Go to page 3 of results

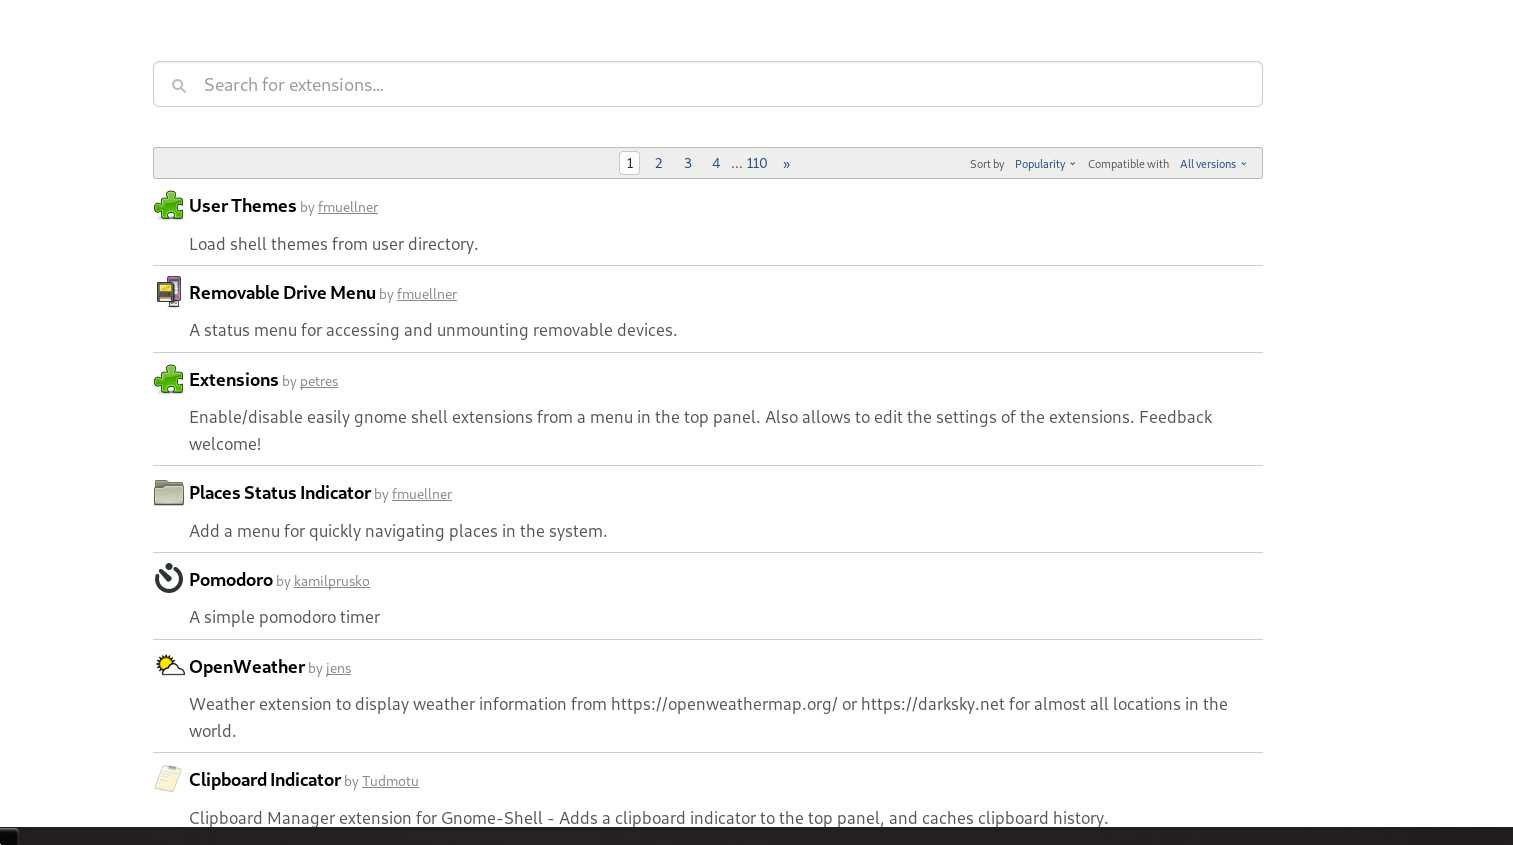coord(687,163)
